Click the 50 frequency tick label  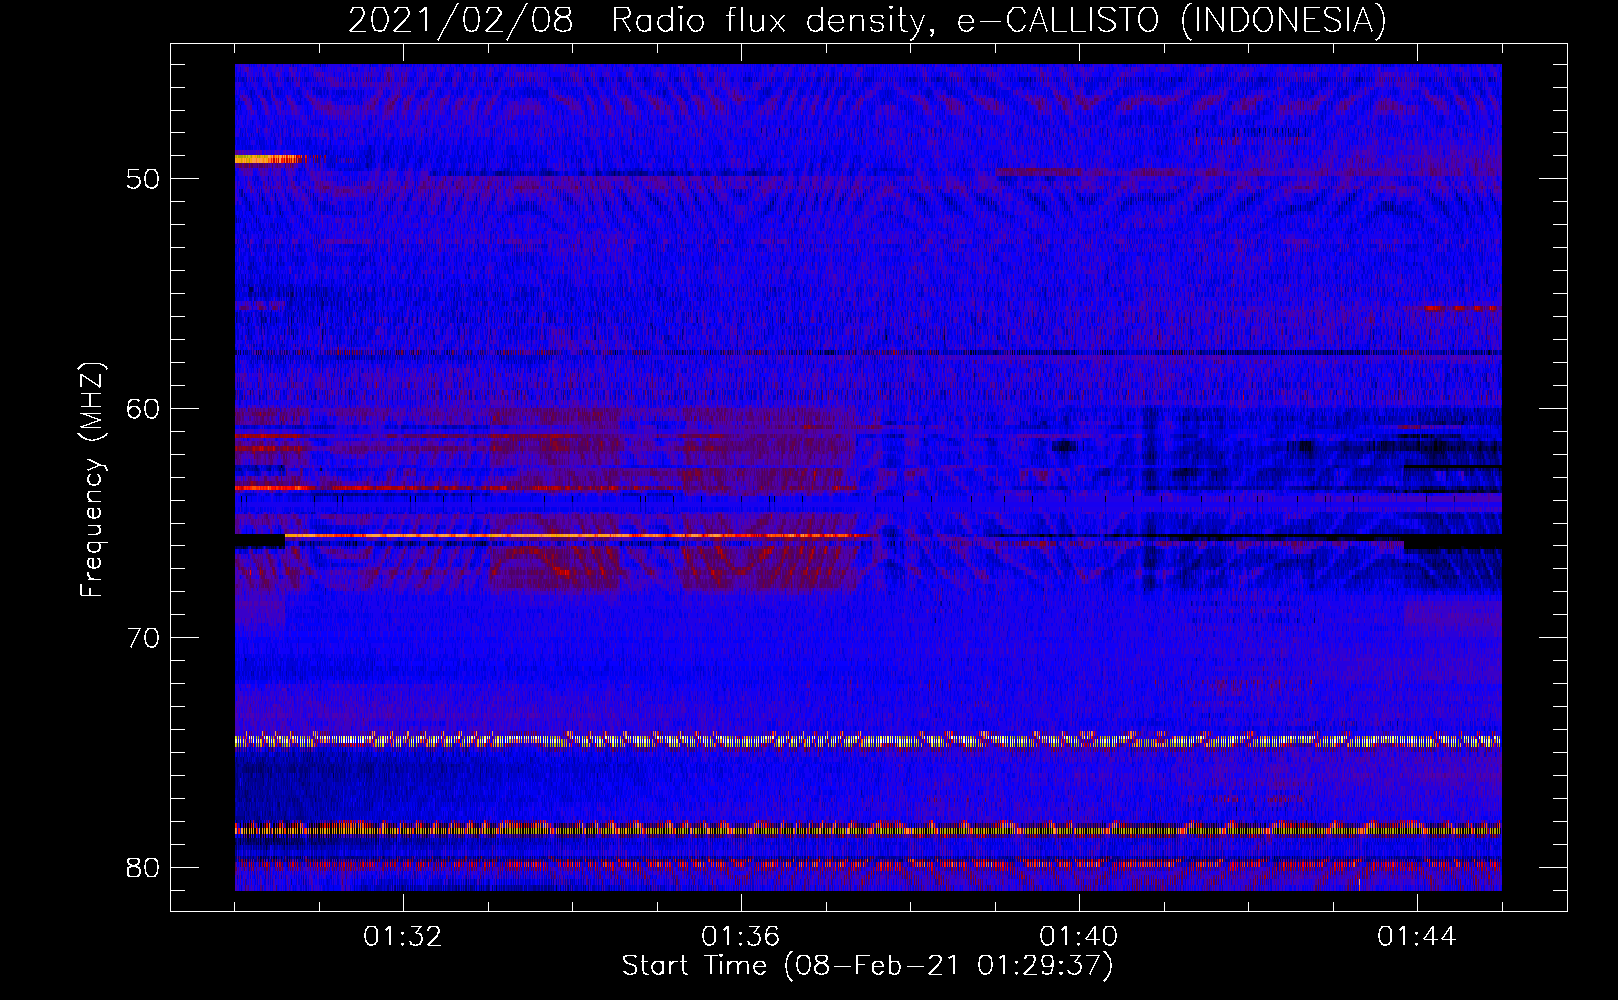click(143, 179)
